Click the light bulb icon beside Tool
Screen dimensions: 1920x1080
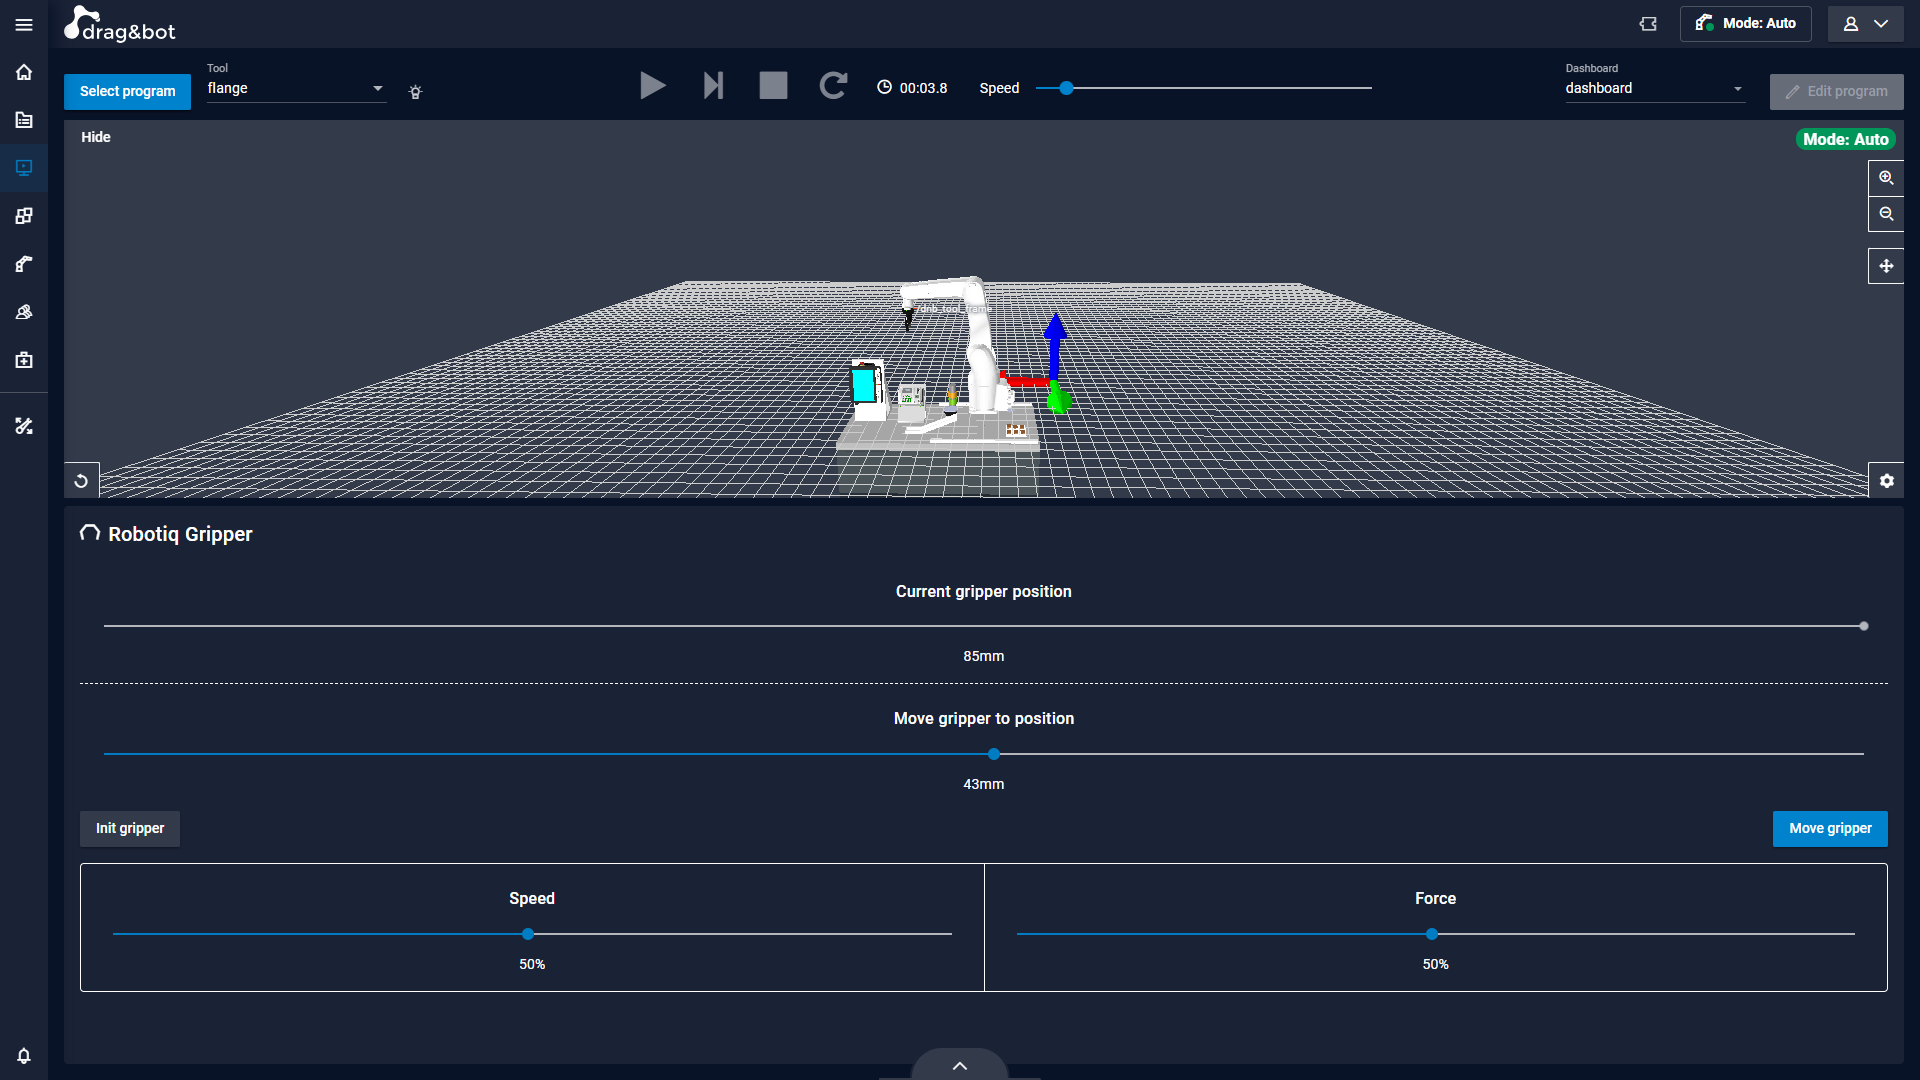416,92
